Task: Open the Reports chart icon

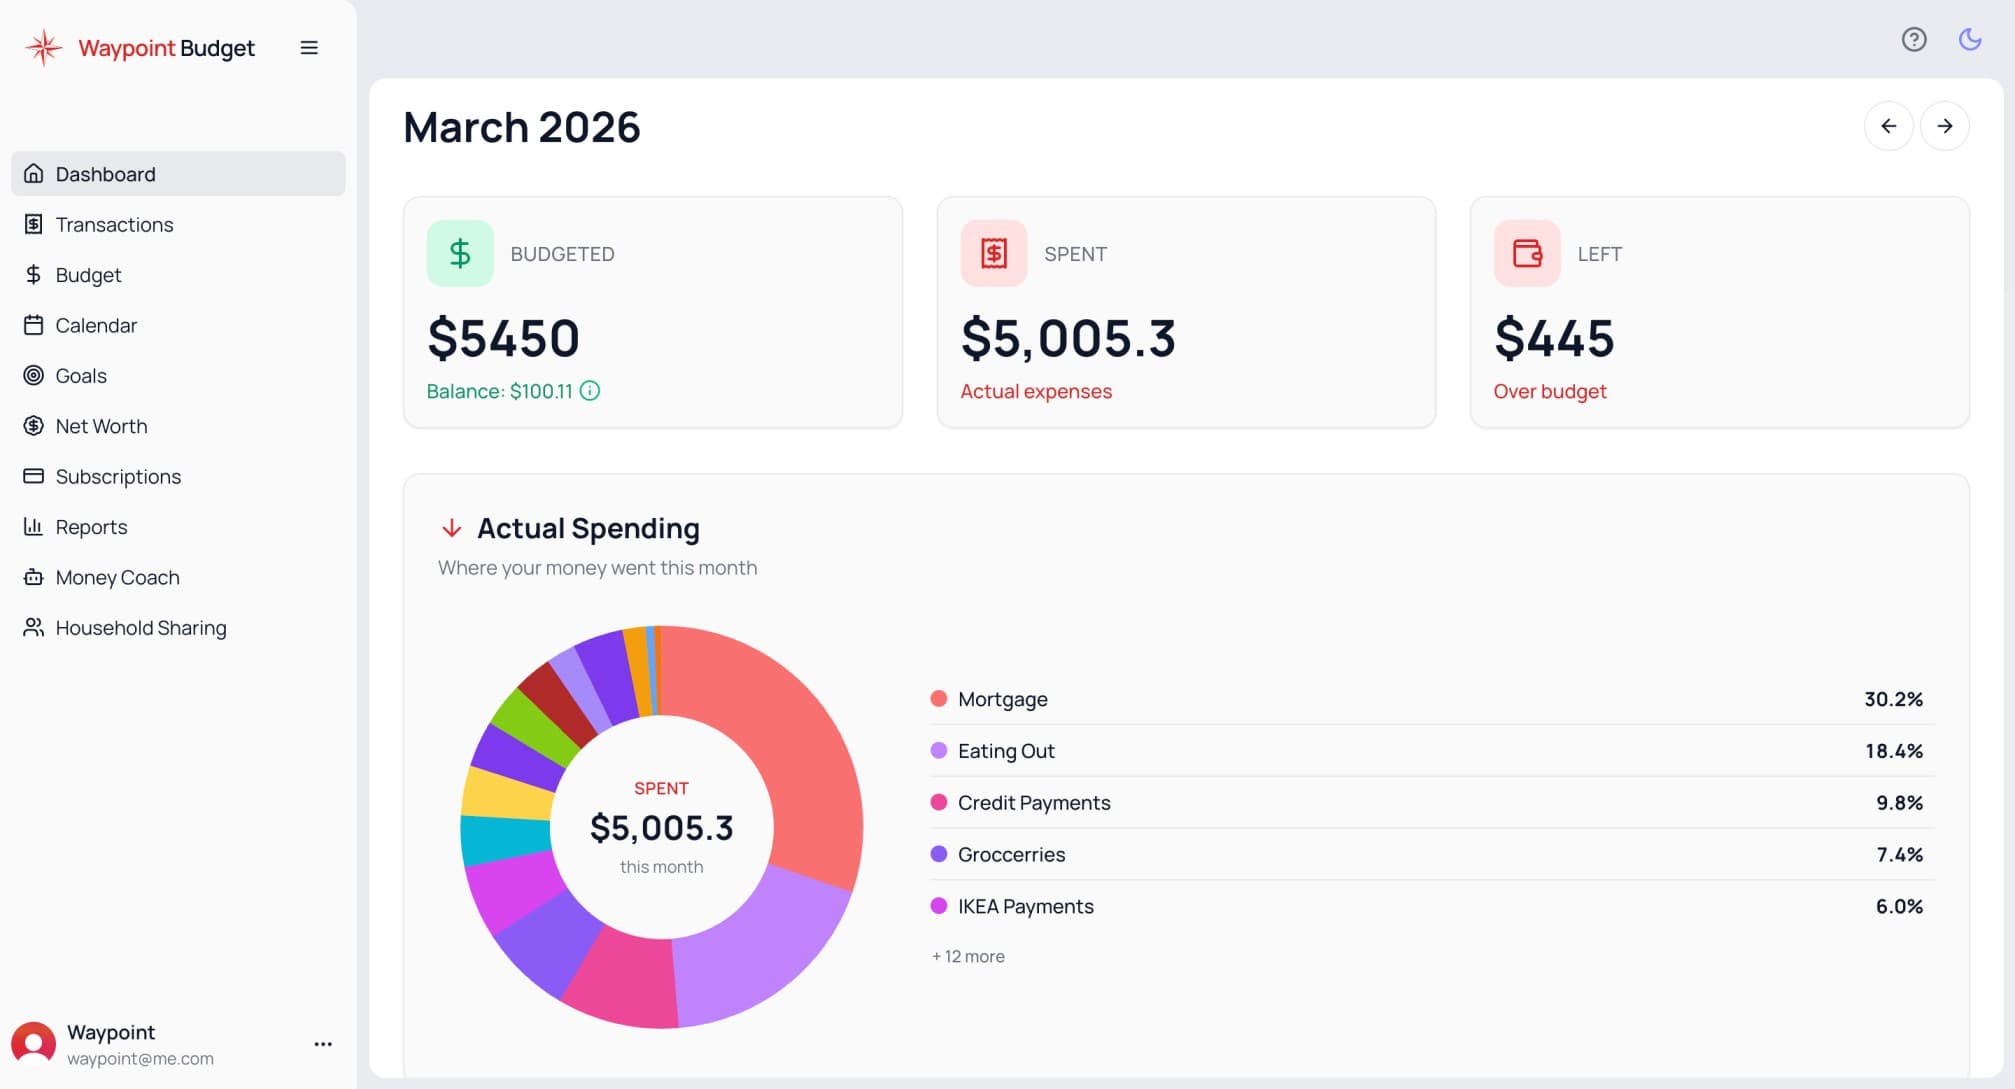Action: coord(33,526)
